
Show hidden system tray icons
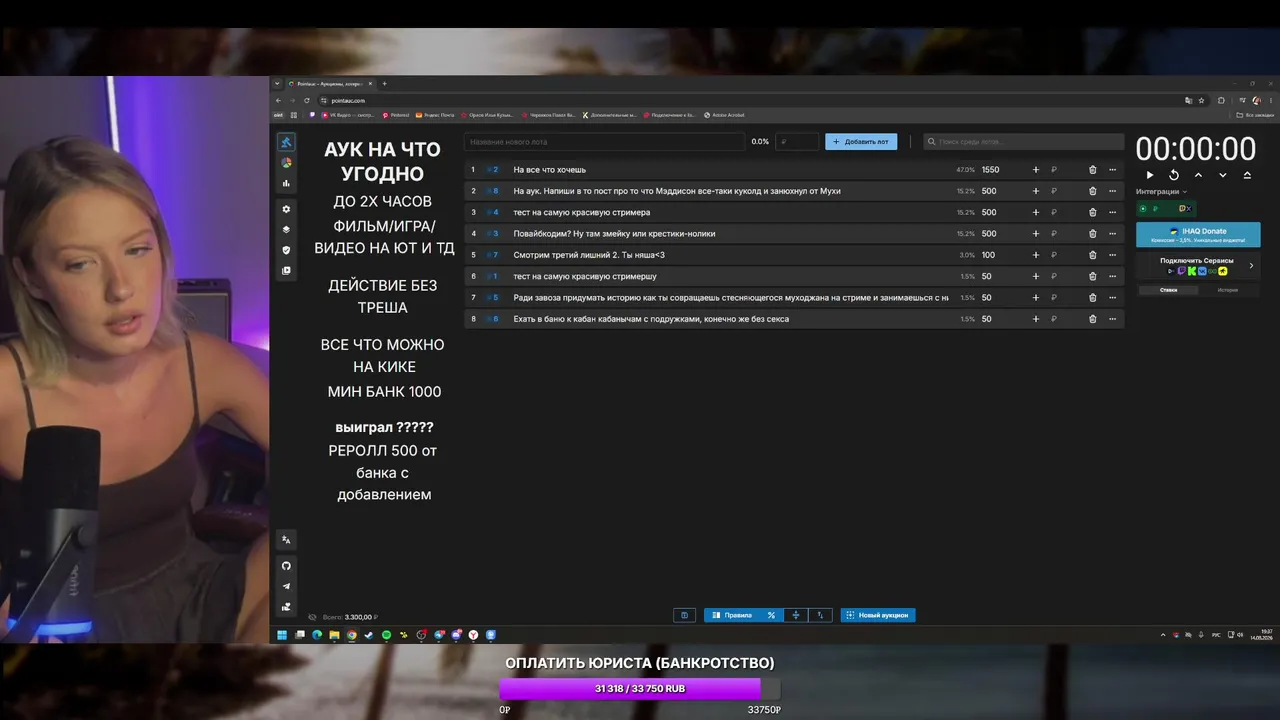pos(1162,635)
